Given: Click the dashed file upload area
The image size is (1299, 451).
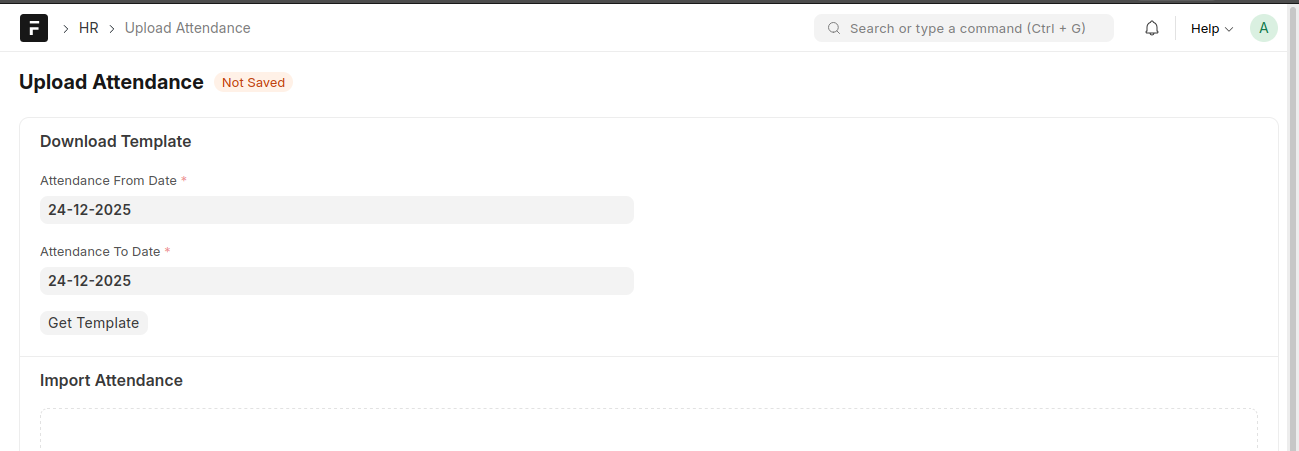Looking at the screenshot, I should [x=648, y=430].
